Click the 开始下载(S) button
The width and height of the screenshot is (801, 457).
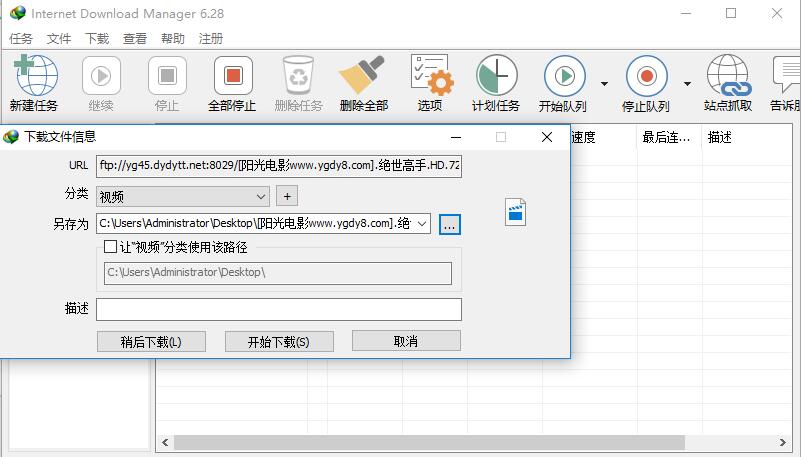click(279, 342)
